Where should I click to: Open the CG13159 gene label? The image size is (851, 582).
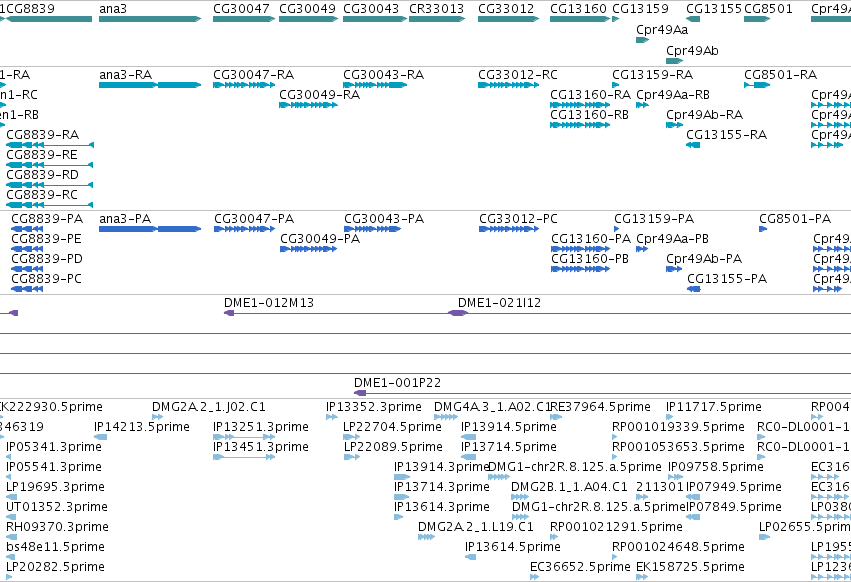click(640, 9)
